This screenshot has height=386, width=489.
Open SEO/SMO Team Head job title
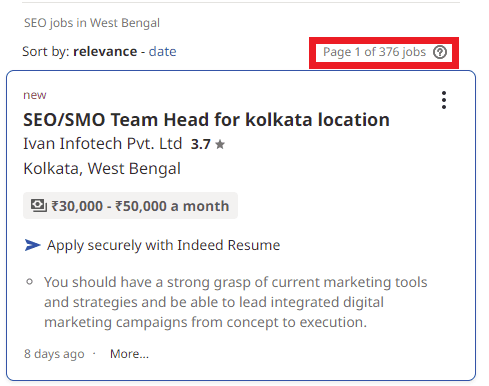[x=206, y=119]
